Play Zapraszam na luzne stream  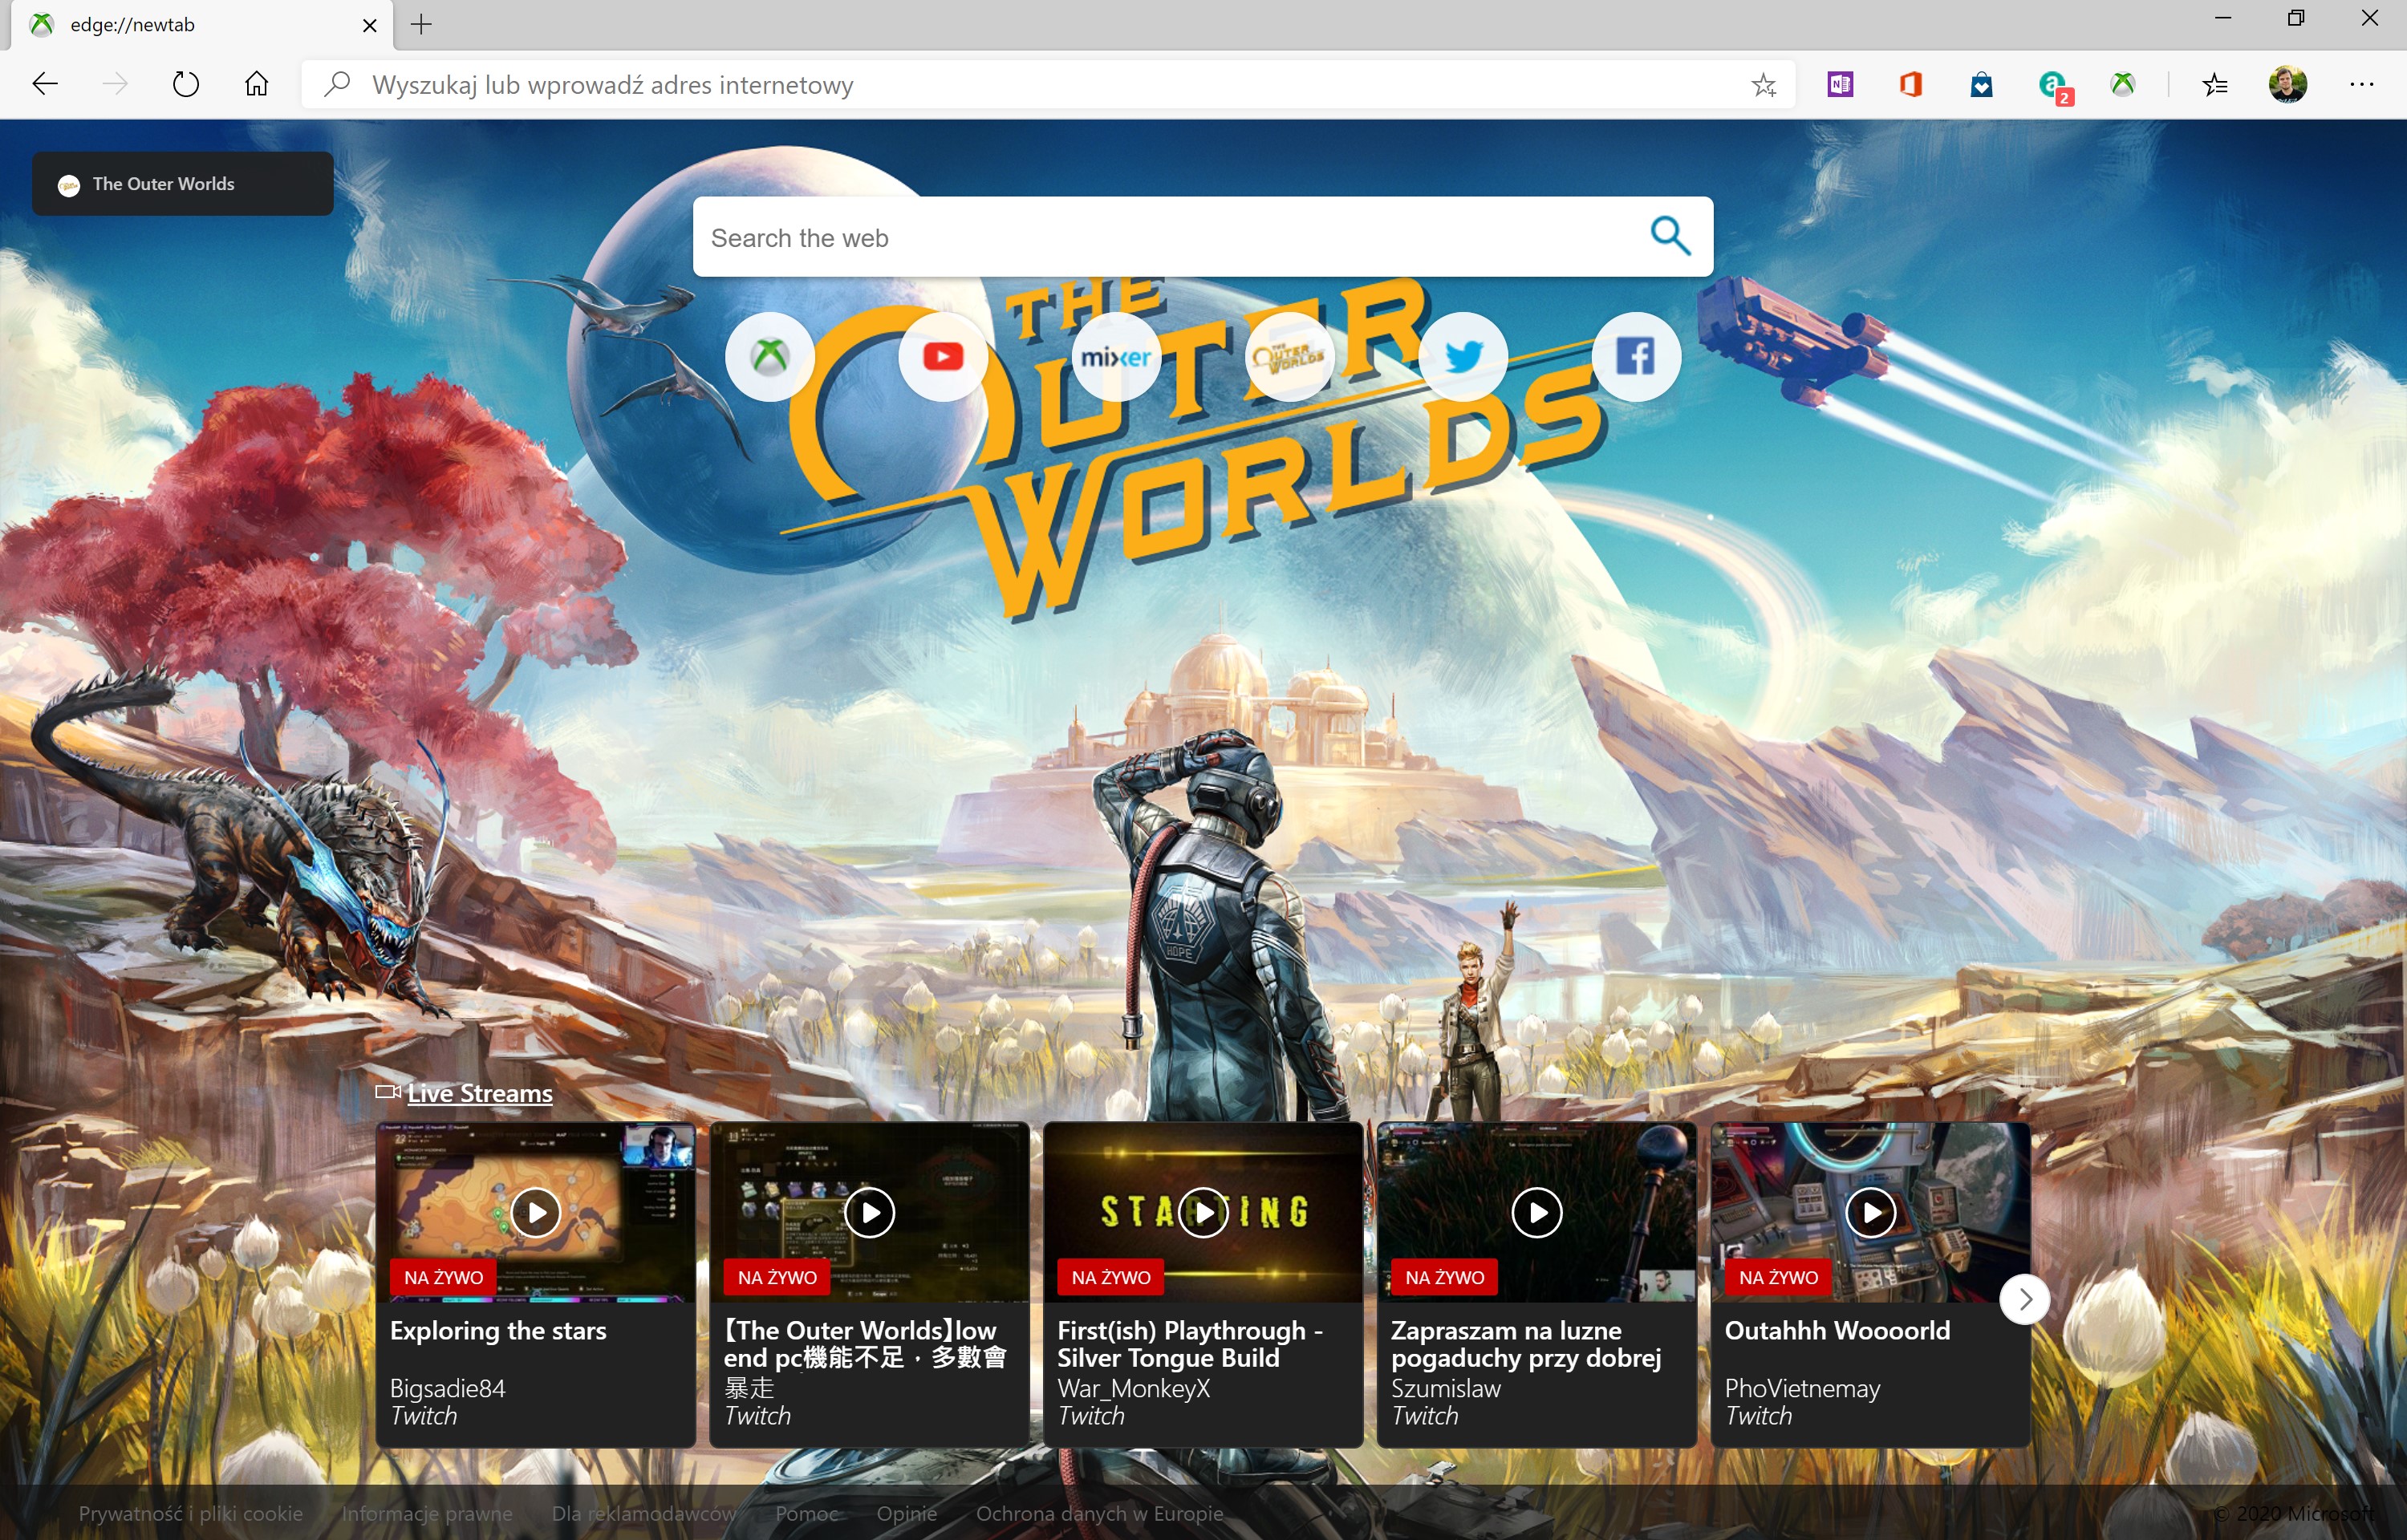[x=1537, y=1213]
